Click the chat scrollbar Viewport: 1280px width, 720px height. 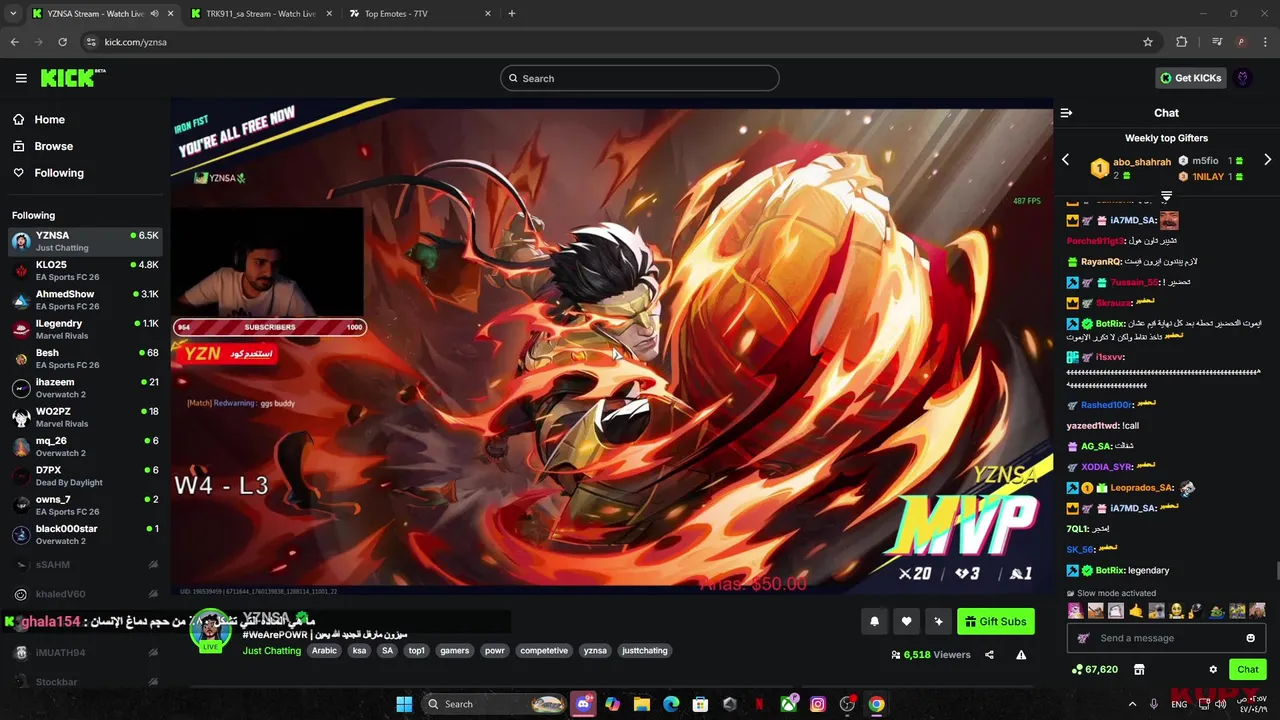pyautogui.click(x=1276, y=571)
